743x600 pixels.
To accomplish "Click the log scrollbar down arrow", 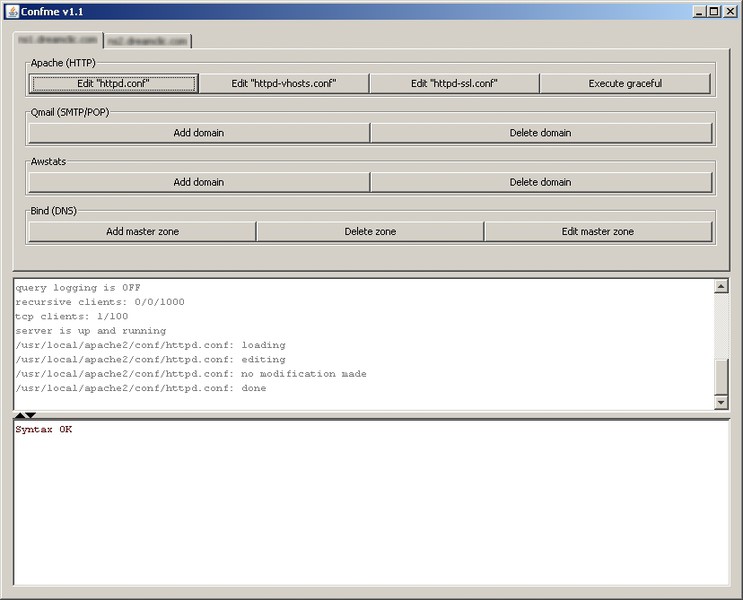I will click(721, 402).
